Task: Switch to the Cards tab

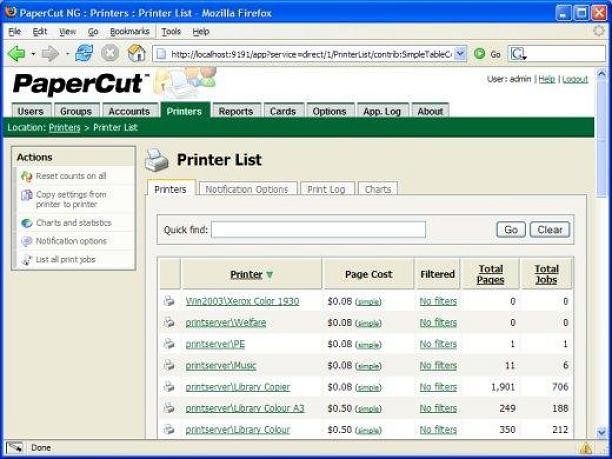Action: pyautogui.click(x=283, y=111)
